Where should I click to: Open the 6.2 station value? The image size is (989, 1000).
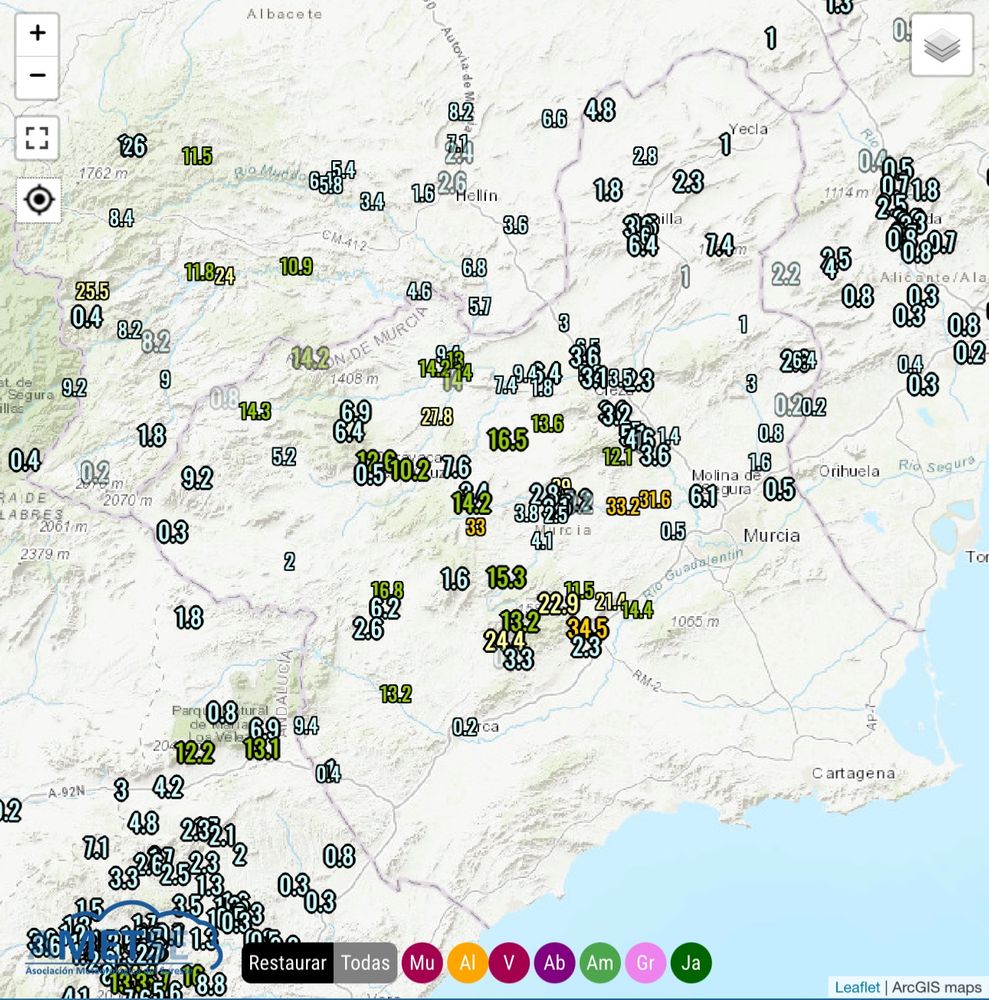385,608
